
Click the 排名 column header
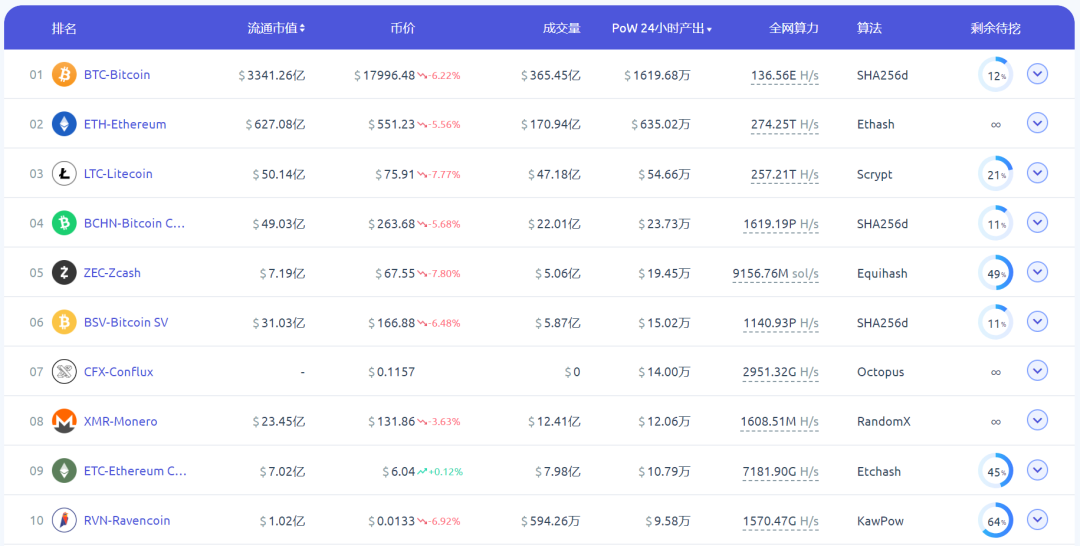coord(64,28)
